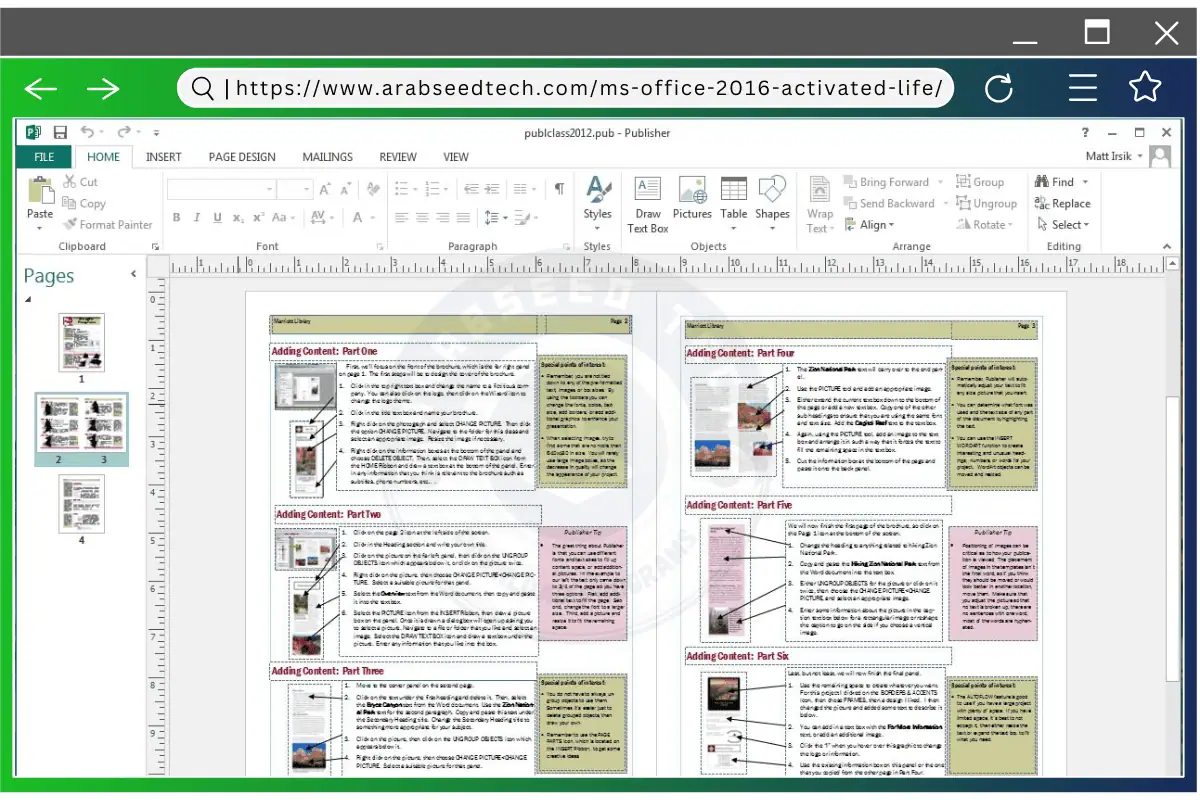Open the Align dropdown in Arrange

click(871, 224)
